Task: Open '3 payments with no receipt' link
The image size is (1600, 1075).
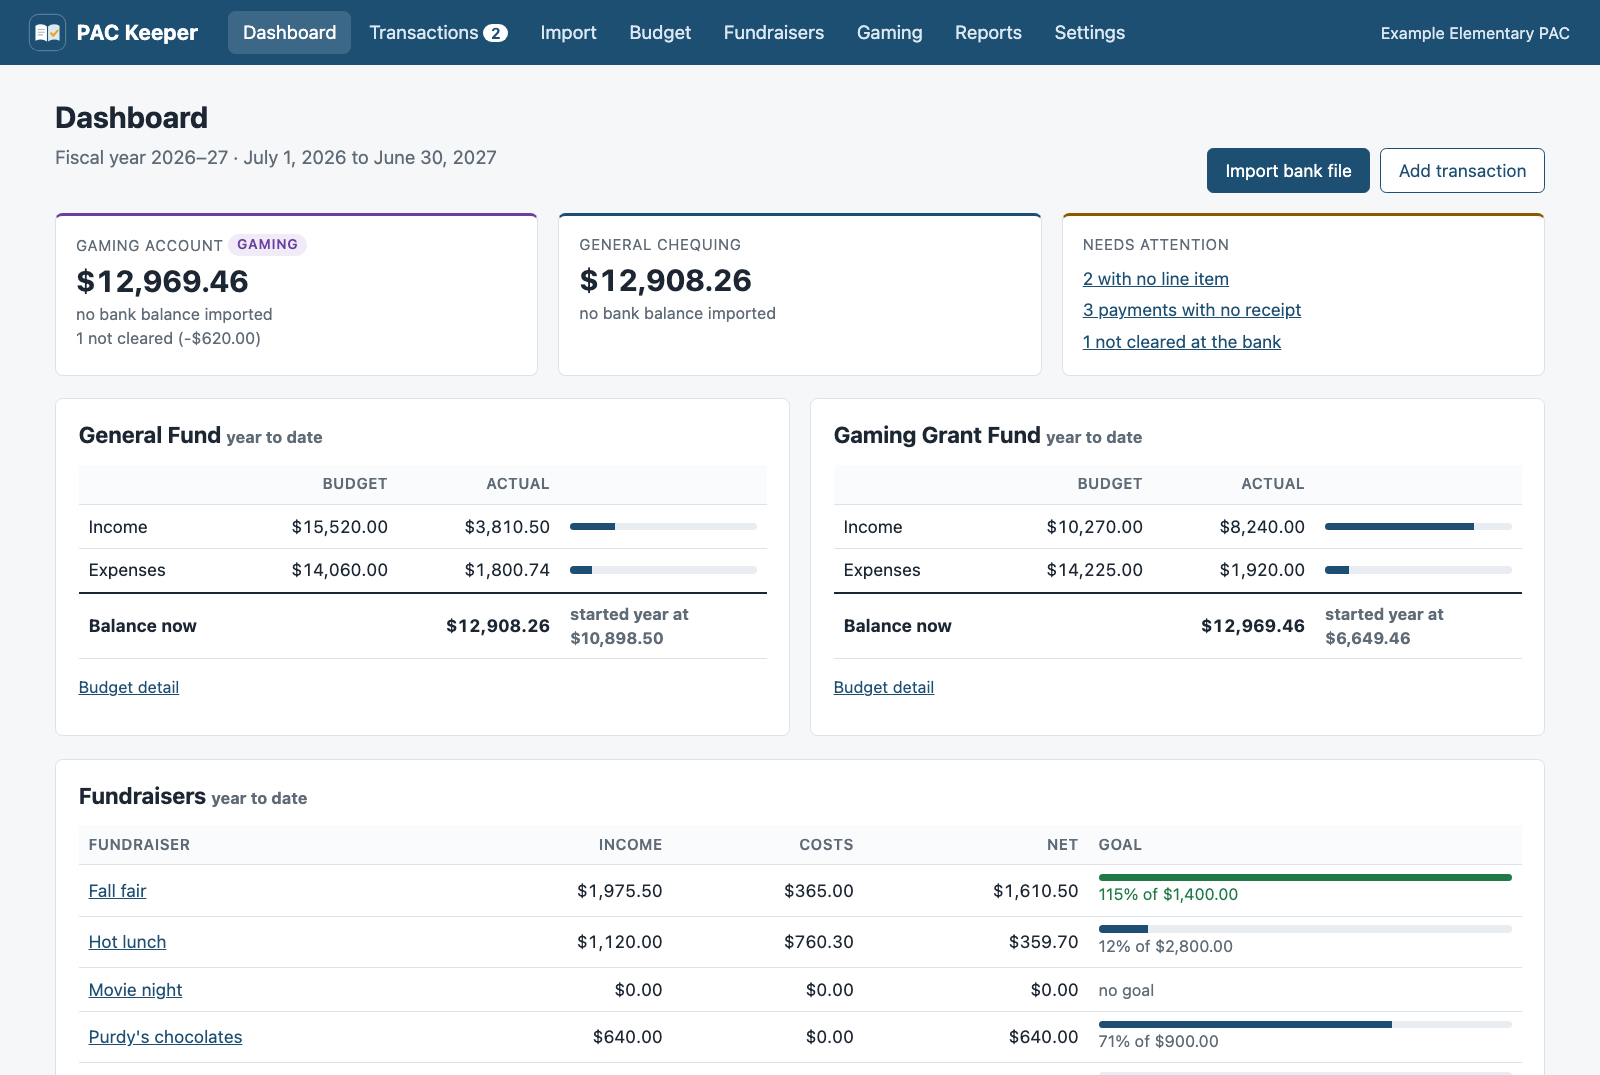Action: click(x=1192, y=310)
